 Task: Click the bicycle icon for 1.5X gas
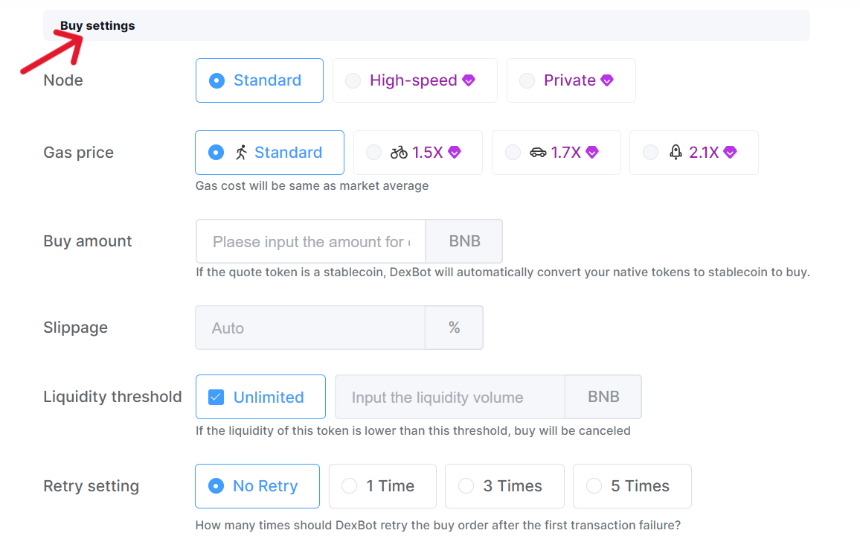click(x=399, y=152)
